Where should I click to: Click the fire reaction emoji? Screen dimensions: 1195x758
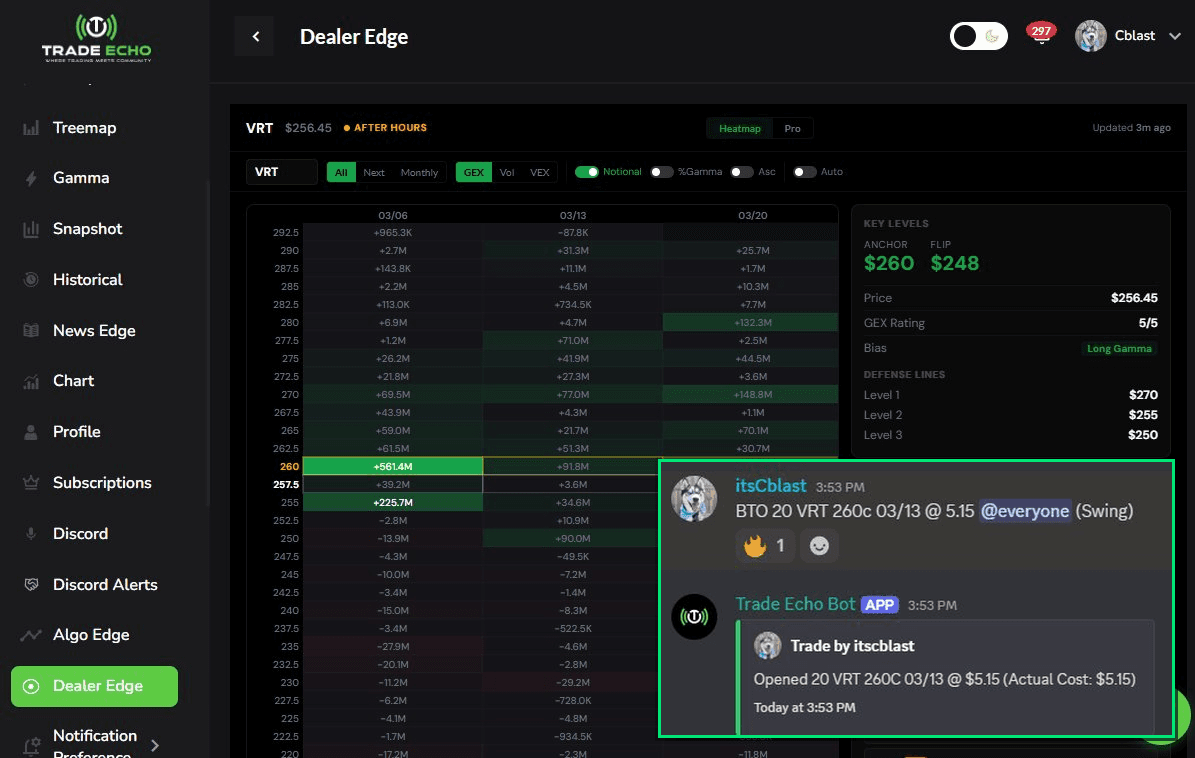click(x=754, y=545)
